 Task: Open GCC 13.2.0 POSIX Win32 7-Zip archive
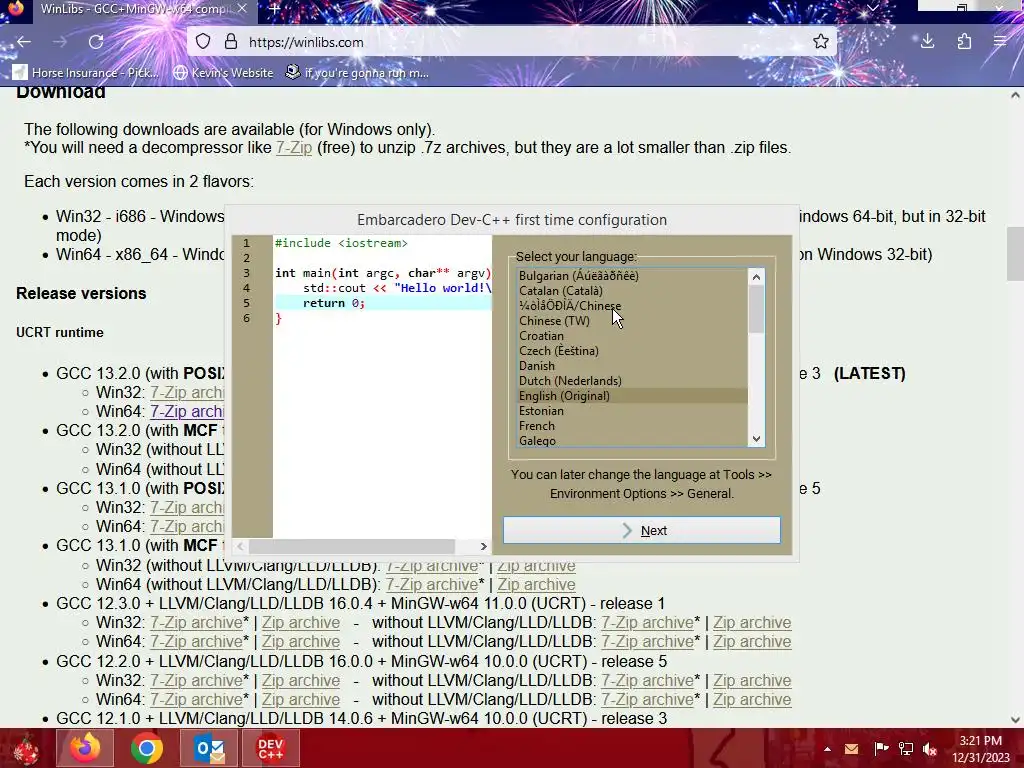point(187,392)
